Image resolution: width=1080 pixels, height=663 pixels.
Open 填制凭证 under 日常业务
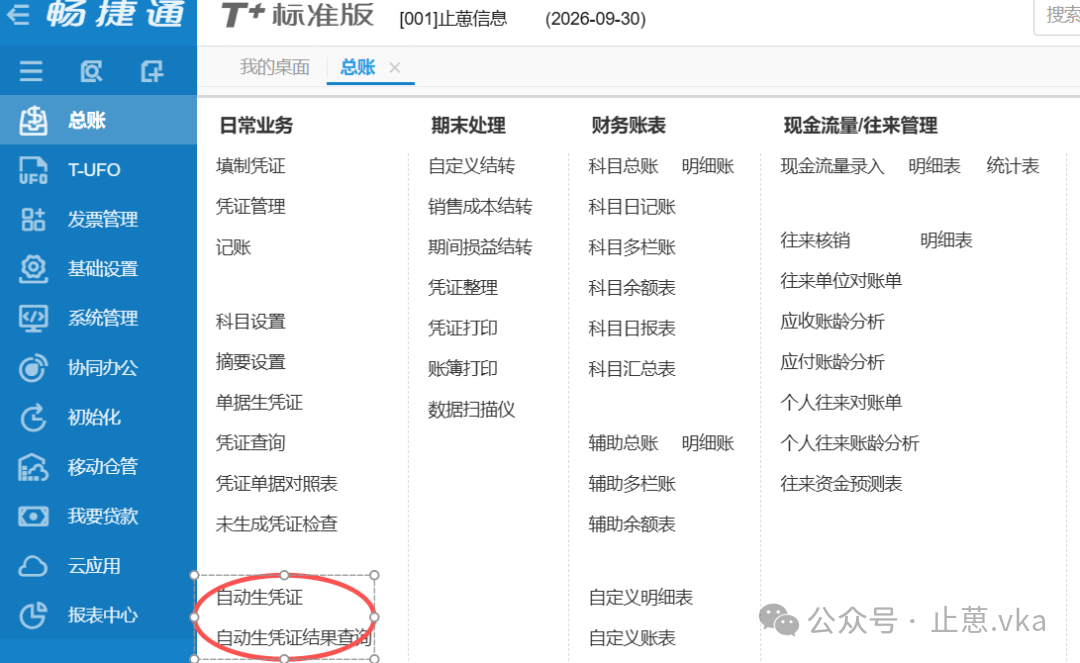250,166
